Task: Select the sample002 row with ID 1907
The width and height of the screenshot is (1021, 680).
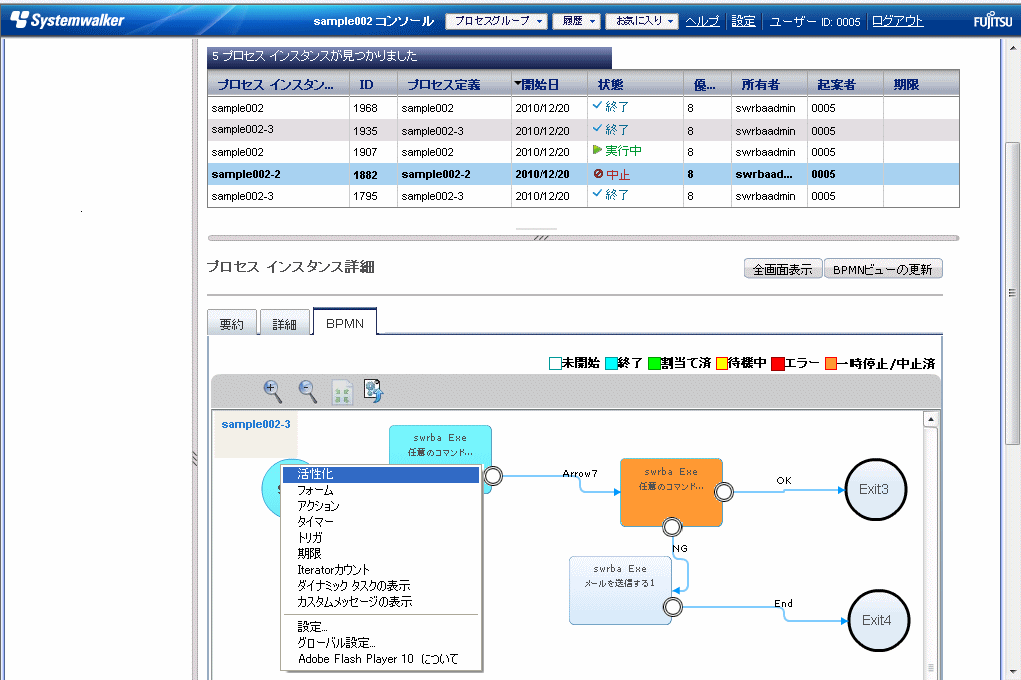Action: (583, 152)
